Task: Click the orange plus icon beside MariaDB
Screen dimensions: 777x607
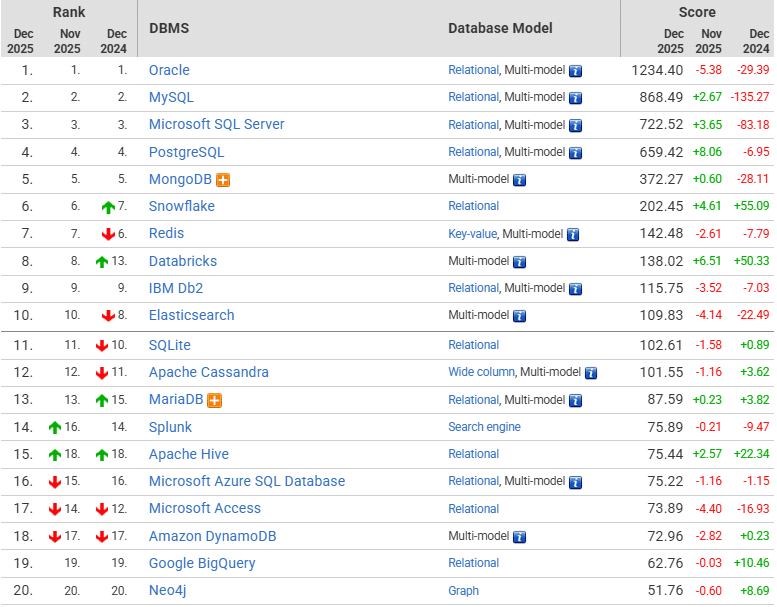Action: pyautogui.click(x=214, y=400)
